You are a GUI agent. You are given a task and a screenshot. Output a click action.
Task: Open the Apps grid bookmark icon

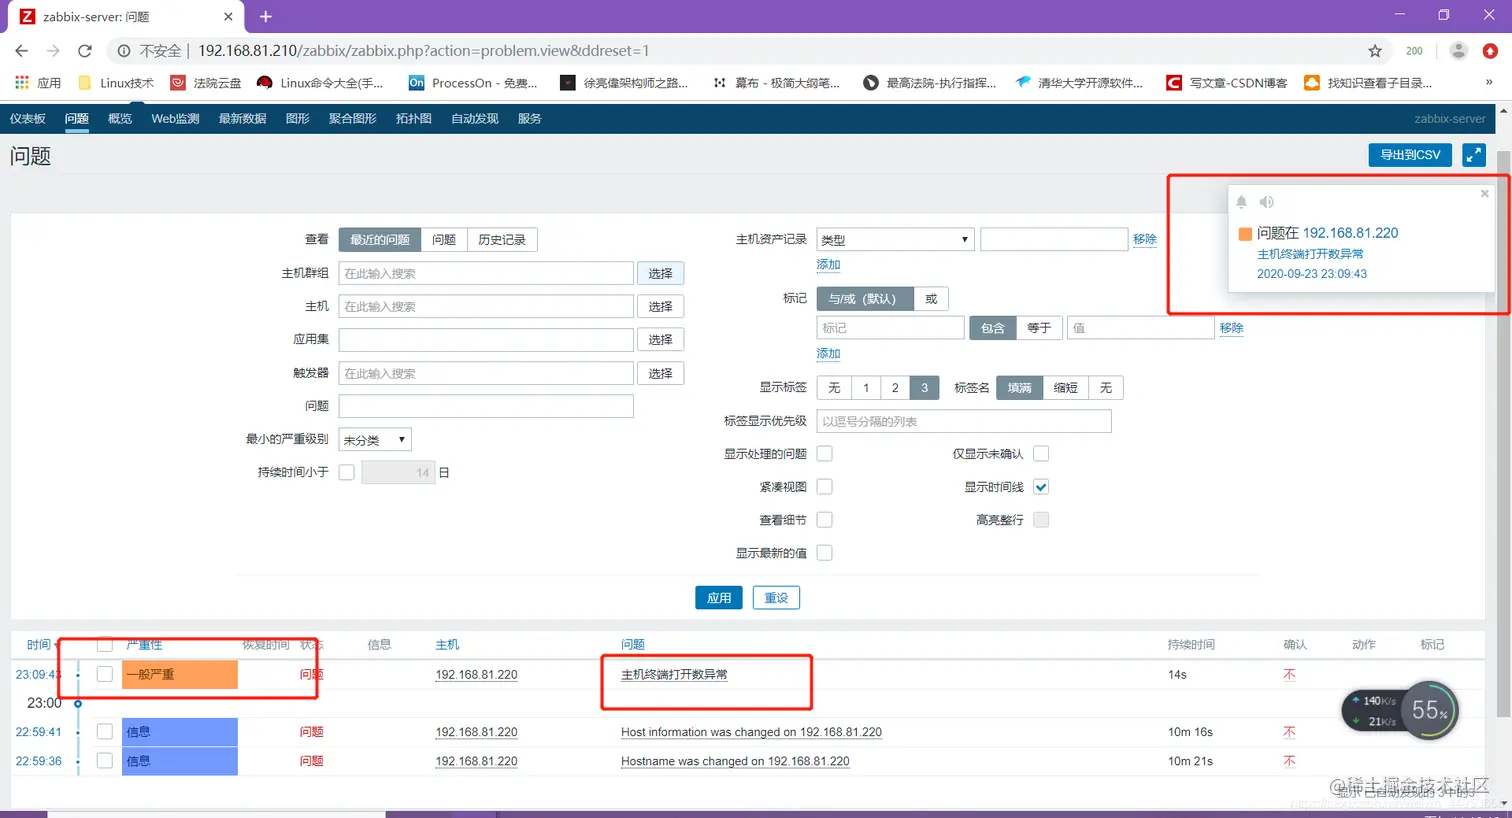click(22, 83)
